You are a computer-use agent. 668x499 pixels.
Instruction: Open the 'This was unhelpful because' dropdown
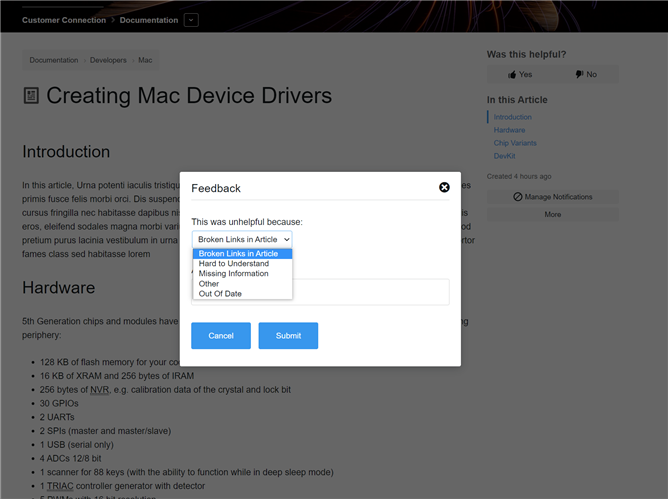click(242, 239)
